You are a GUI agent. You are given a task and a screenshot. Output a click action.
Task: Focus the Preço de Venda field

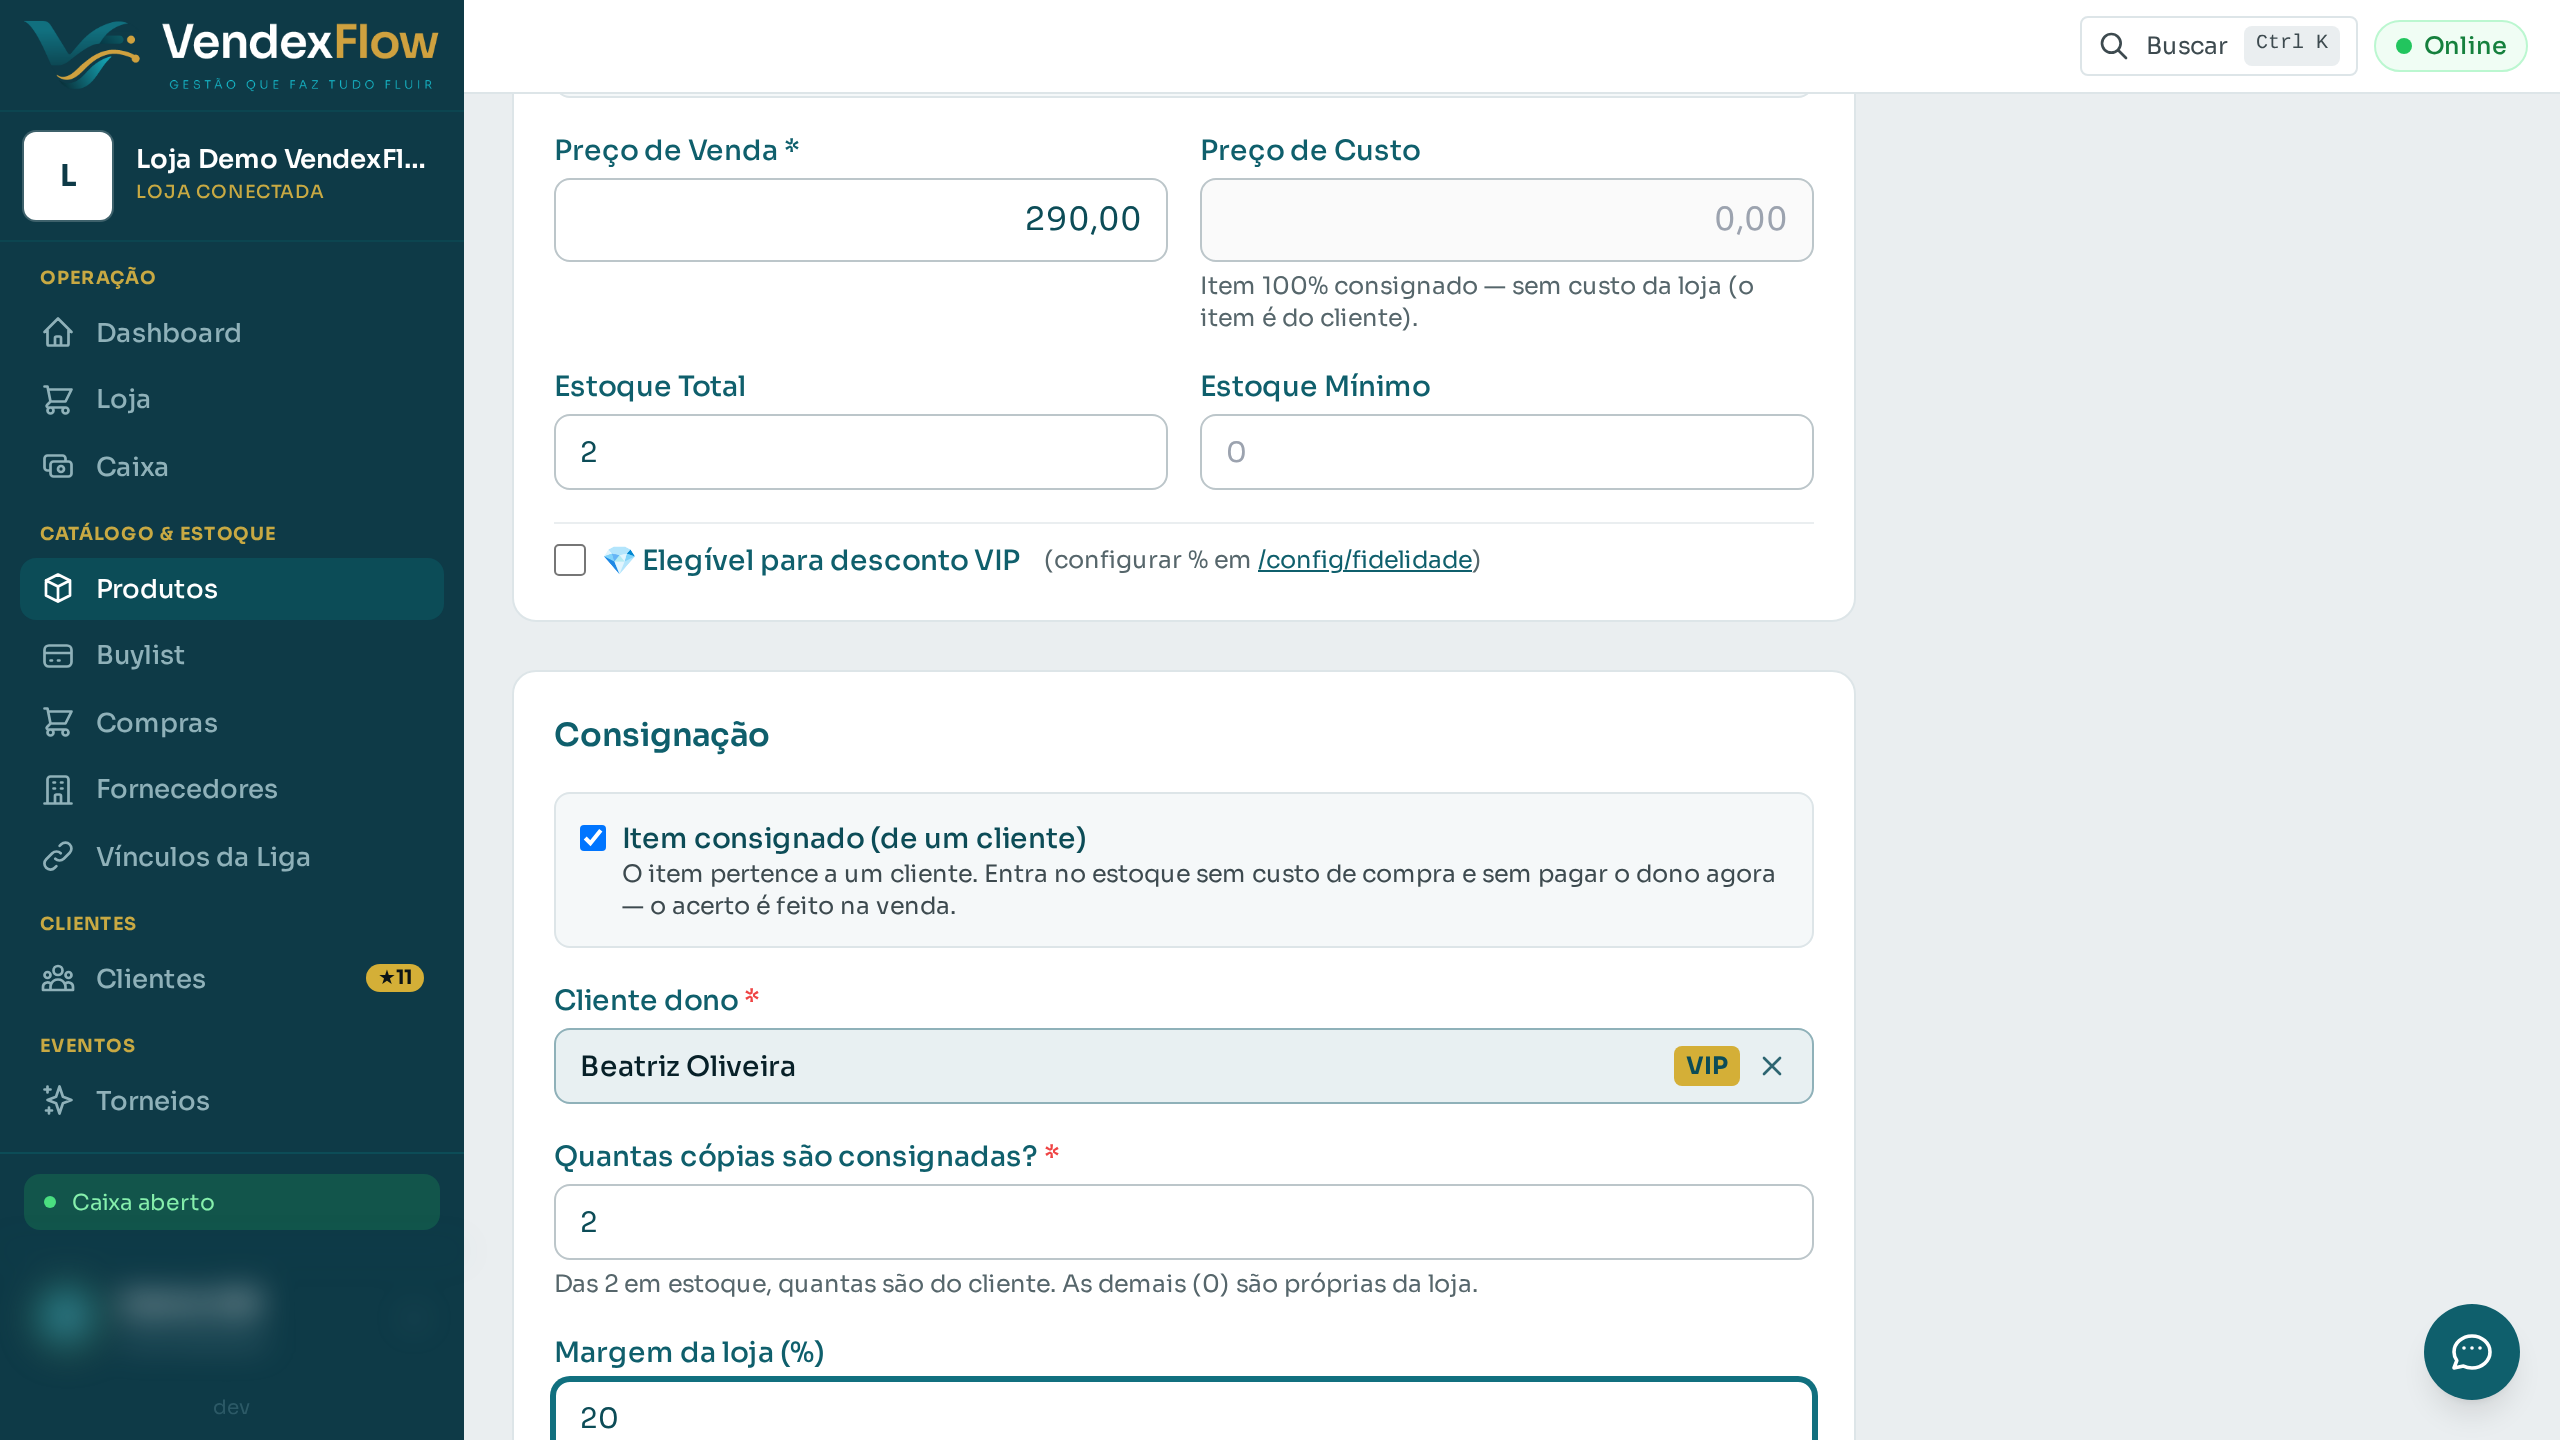pyautogui.click(x=860, y=220)
